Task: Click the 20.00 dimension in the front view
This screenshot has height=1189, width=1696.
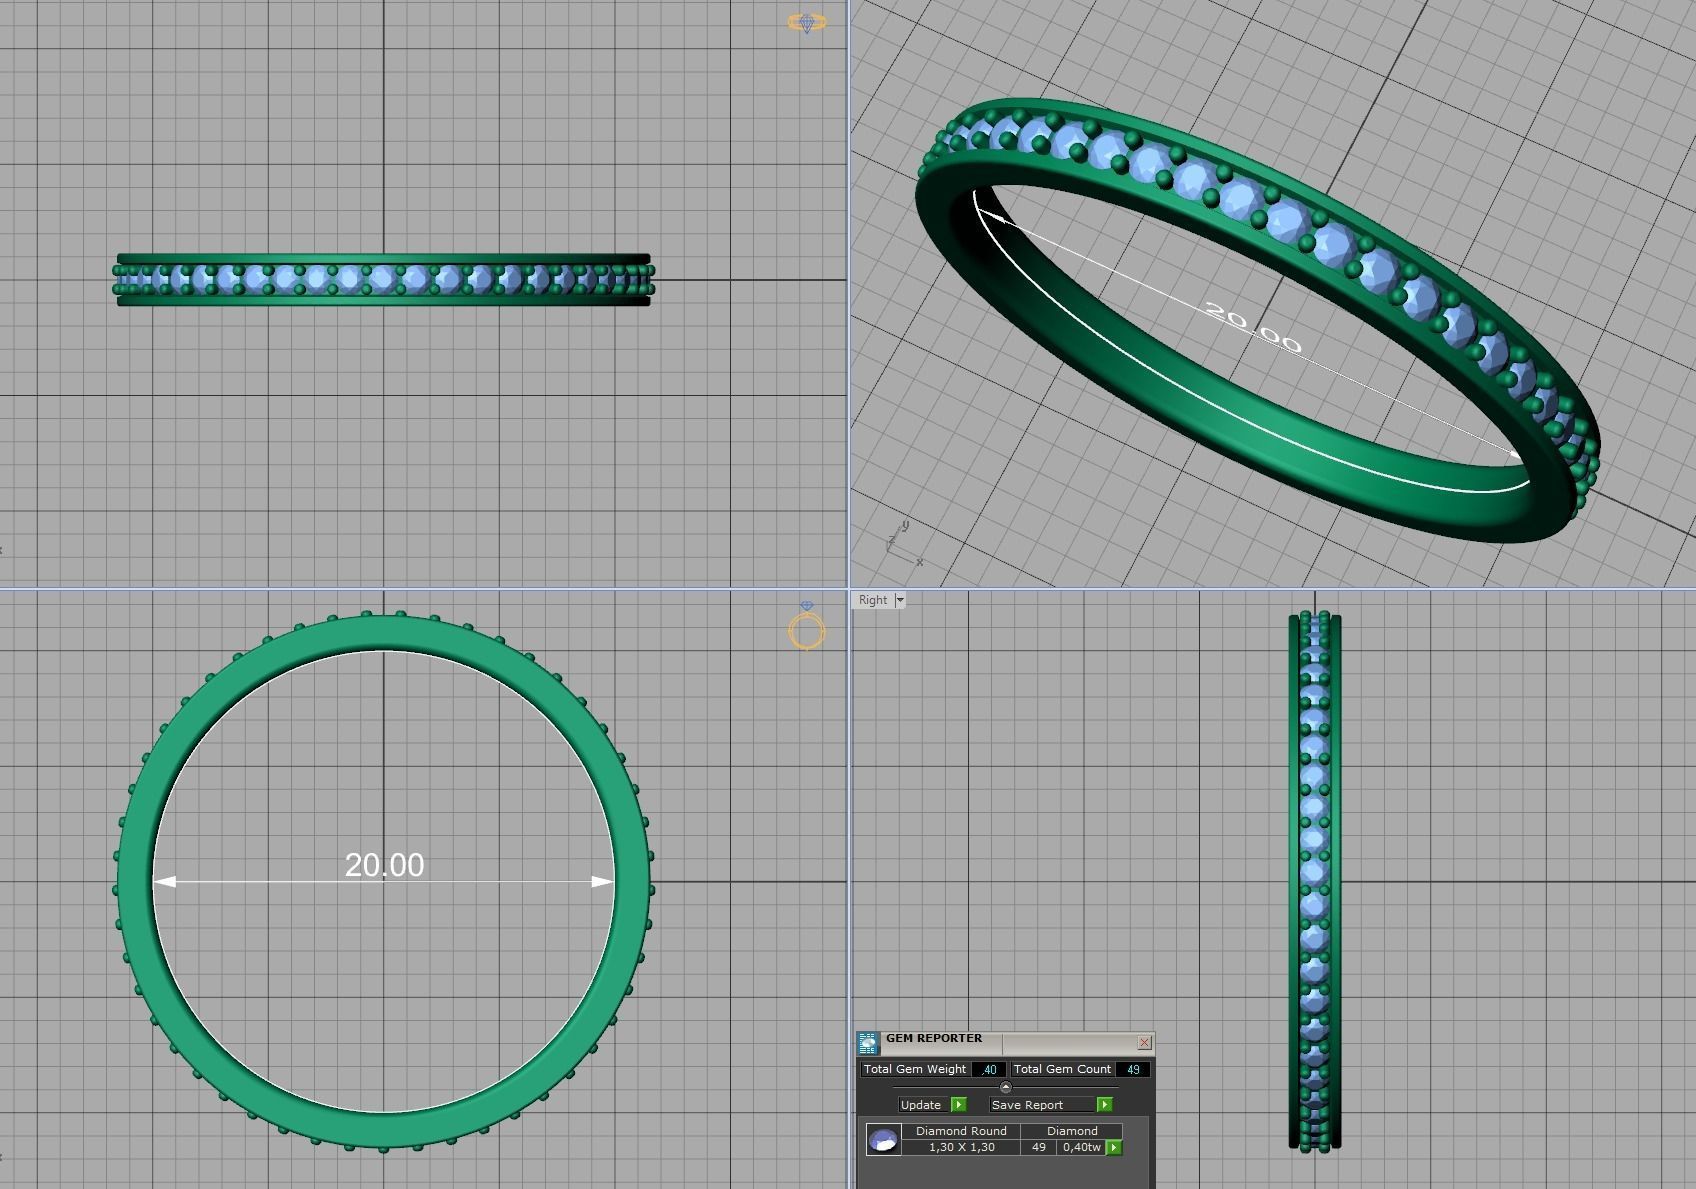Action: click(x=384, y=865)
